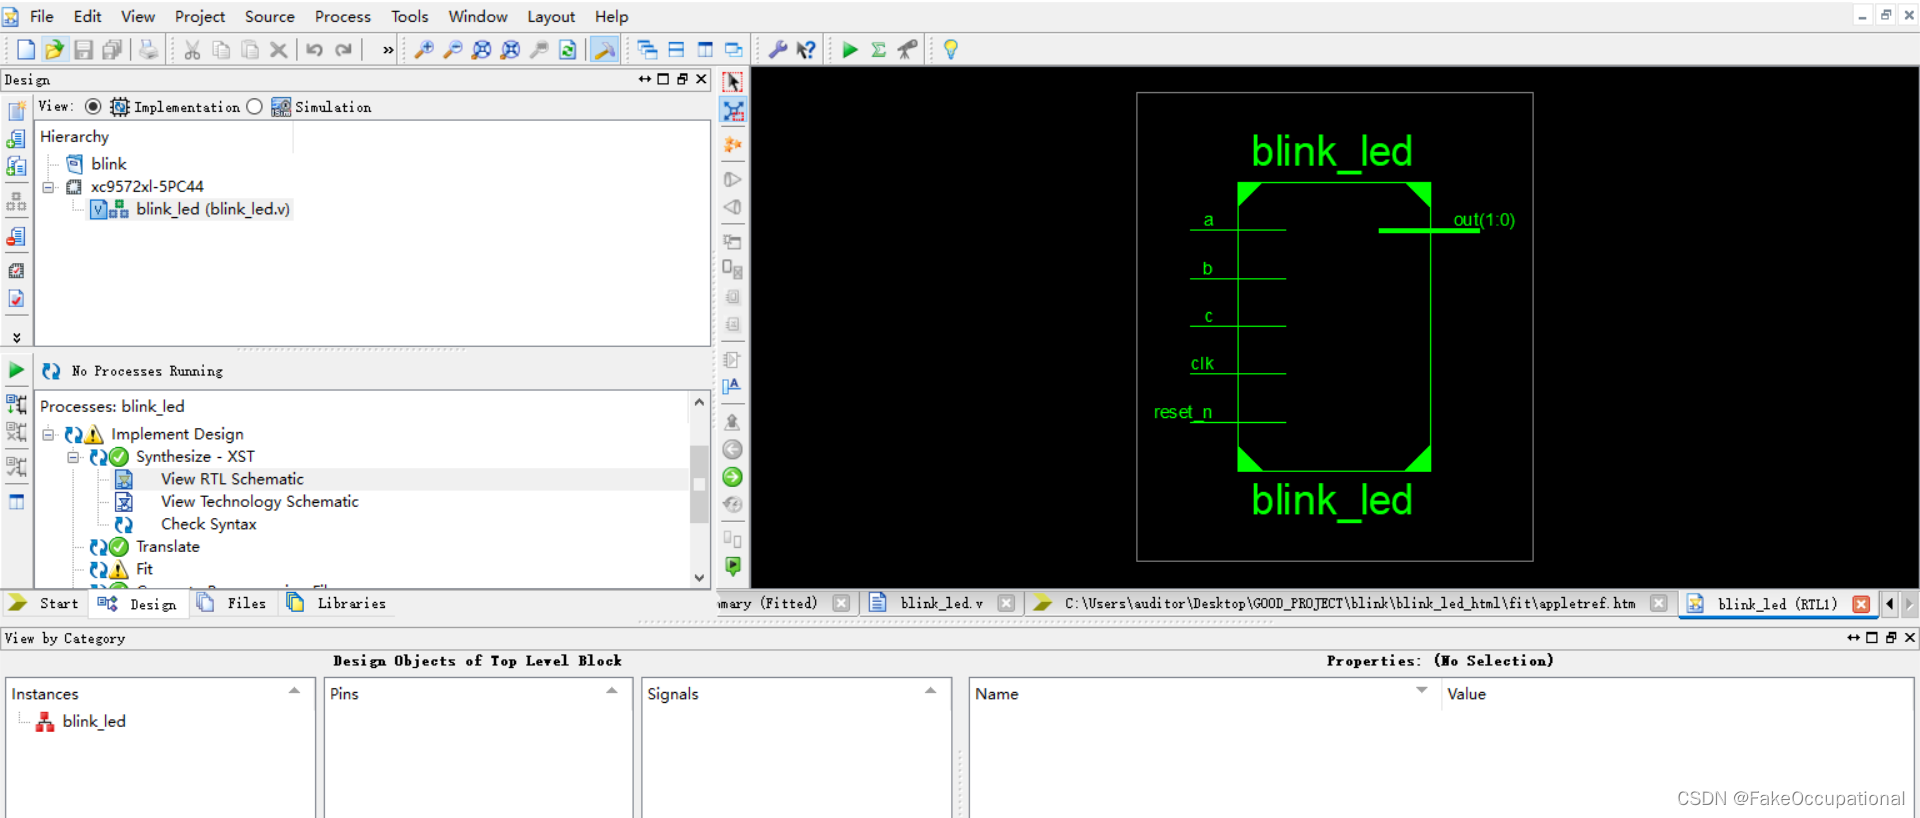Collapse the xc9572xl-5PC44 device node
Image resolution: width=1920 pixels, height=818 pixels.
pyautogui.click(x=48, y=187)
